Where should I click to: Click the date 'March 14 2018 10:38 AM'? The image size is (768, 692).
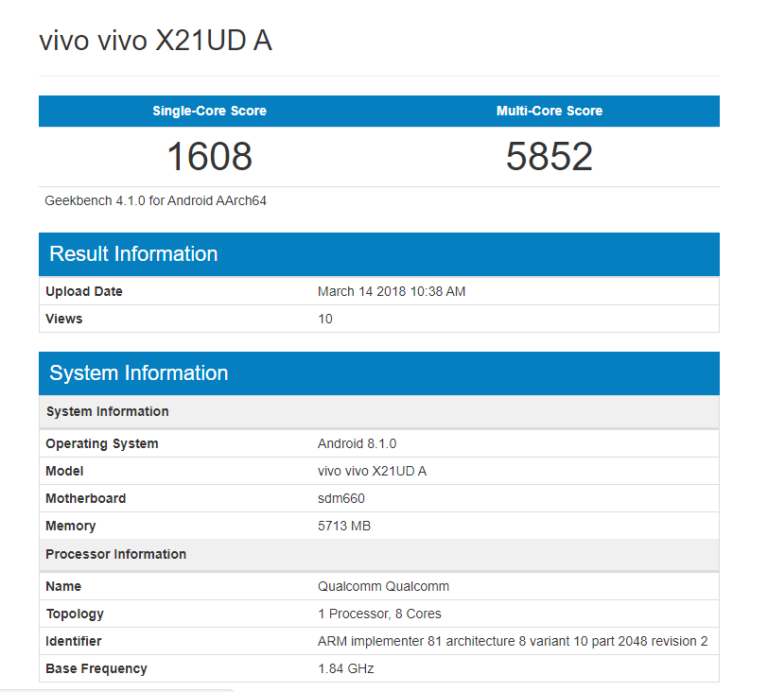tap(391, 291)
